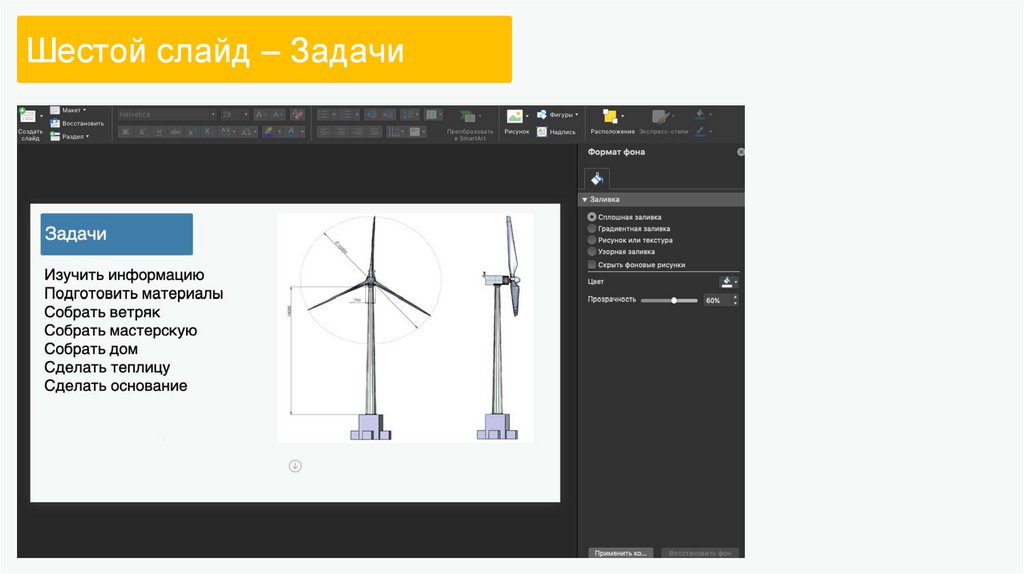
Task: Click the text highlight color icon
Action: point(270,131)
